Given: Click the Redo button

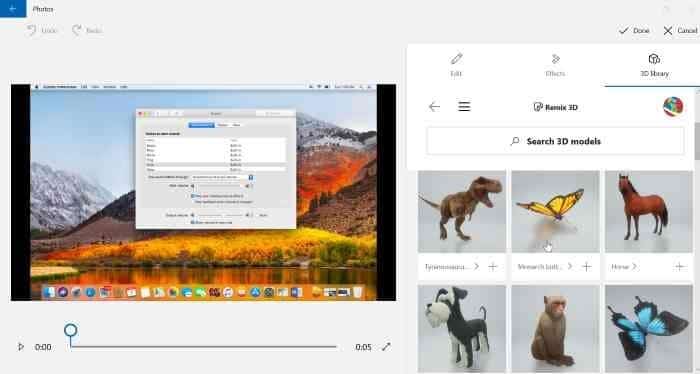Looking at the screenshot, I should [x=87, y=30].
